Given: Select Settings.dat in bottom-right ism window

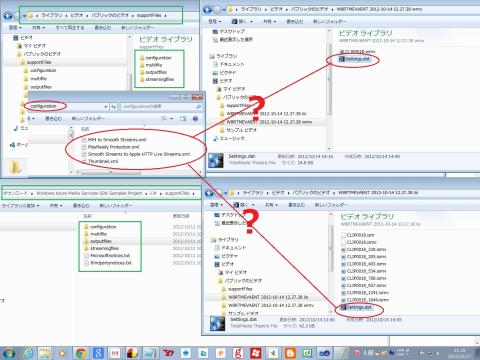Looking at the screenshot, I should tap(356, 307).
